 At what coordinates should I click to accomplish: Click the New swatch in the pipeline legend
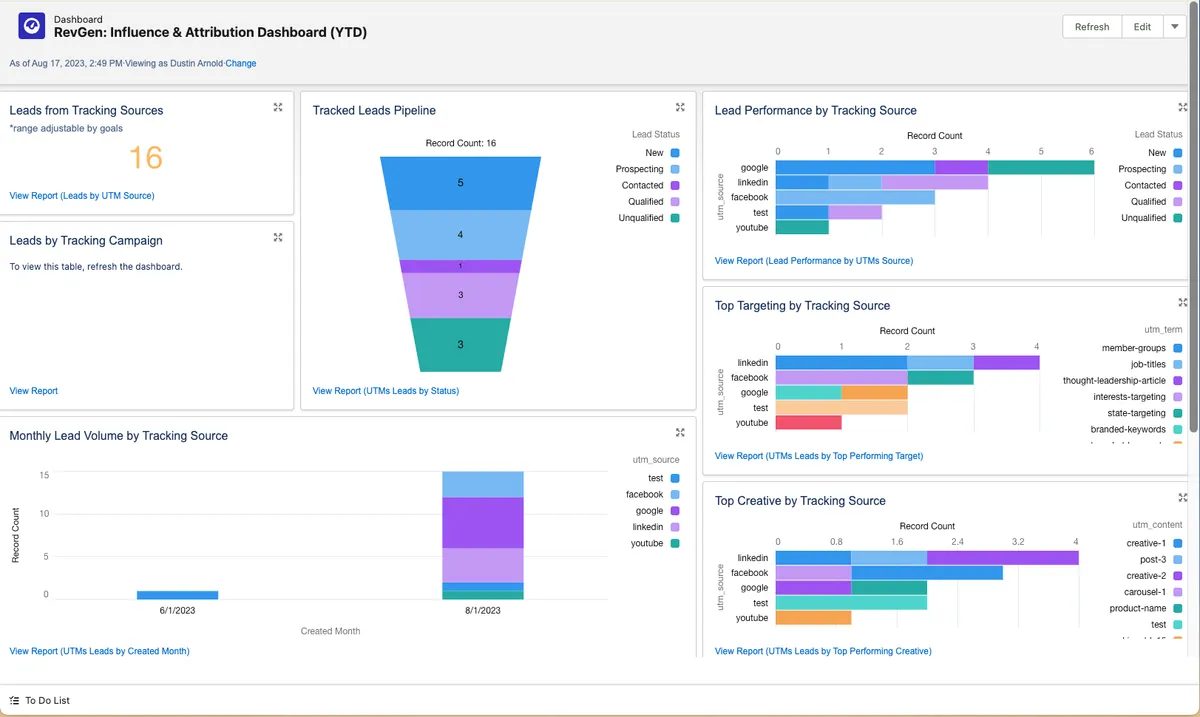click(676, 153)
